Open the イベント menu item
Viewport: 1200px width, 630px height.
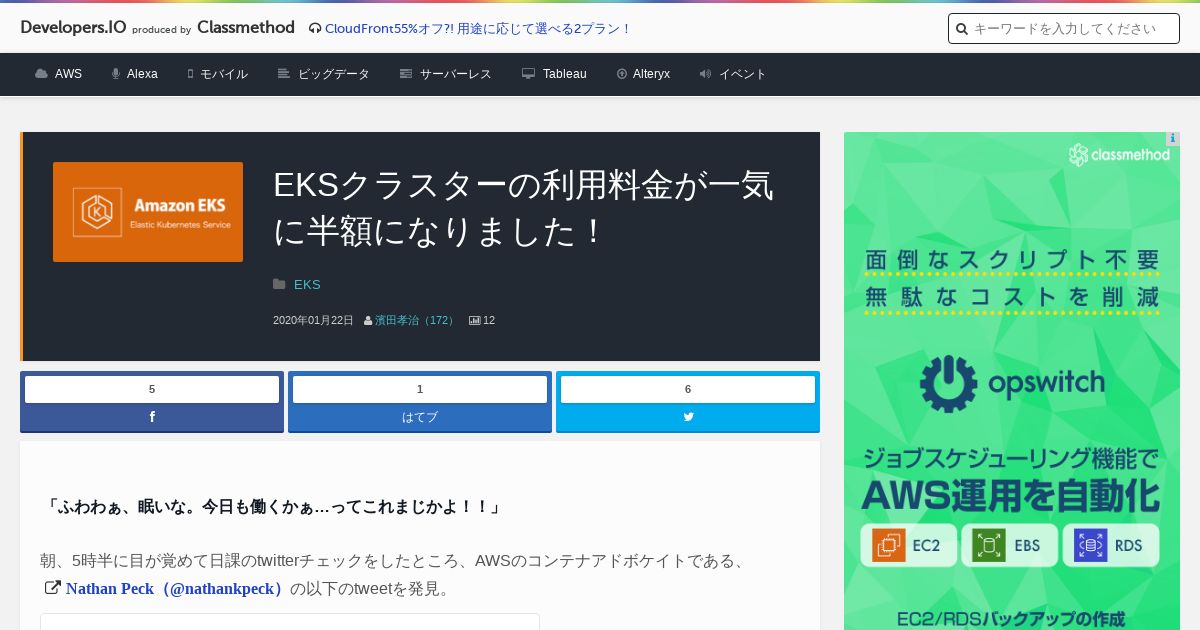pyautogui.click(x=743, y=74)
